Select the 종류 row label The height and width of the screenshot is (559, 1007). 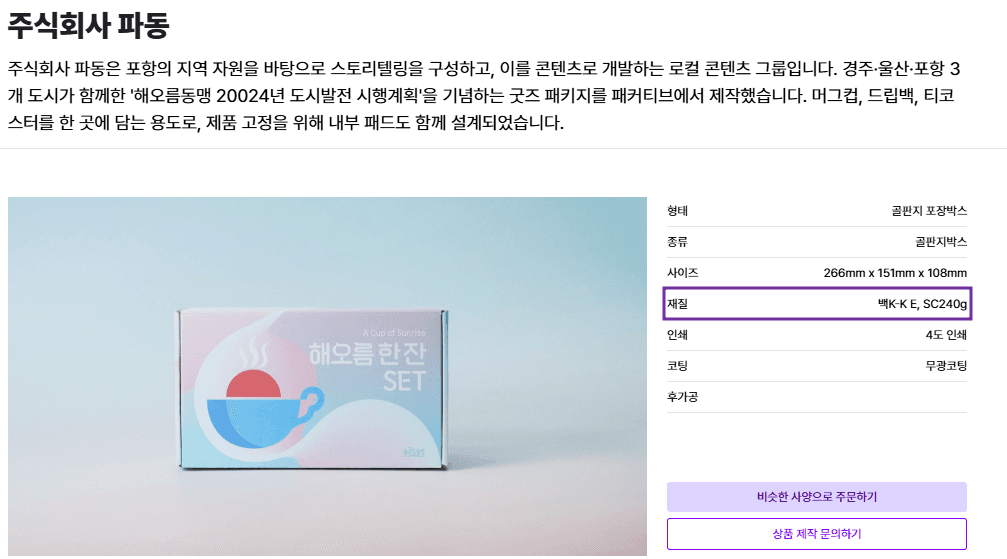point(677,242)
